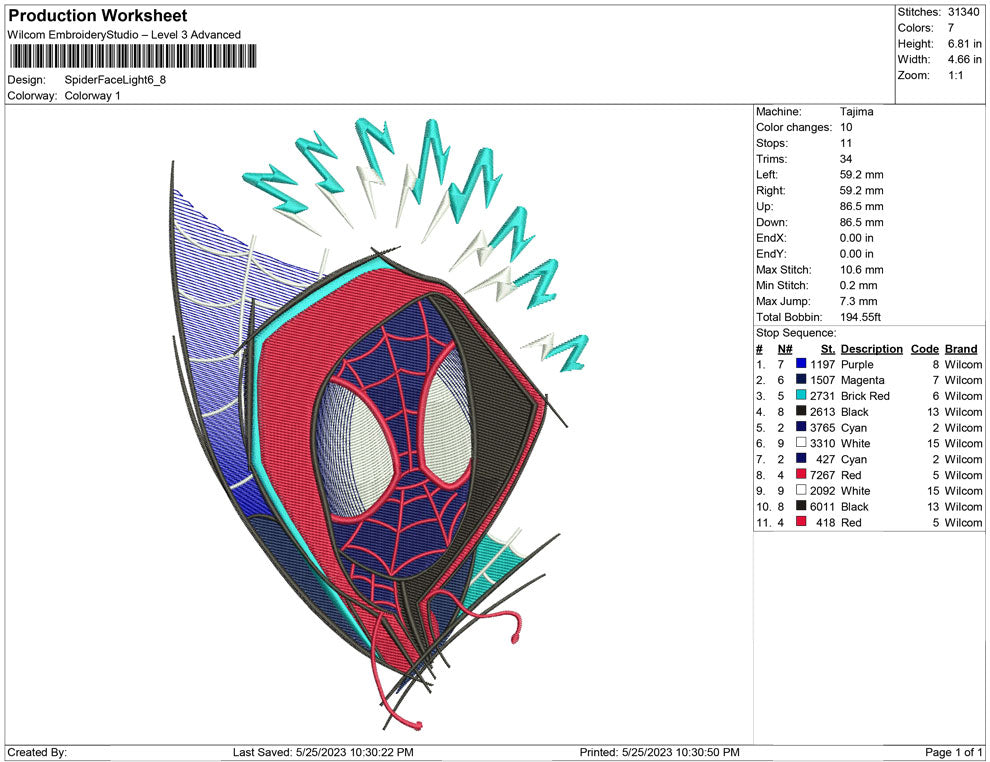Click the 'Purple' description text
The image size is (990, 762).
coord(857,364)
